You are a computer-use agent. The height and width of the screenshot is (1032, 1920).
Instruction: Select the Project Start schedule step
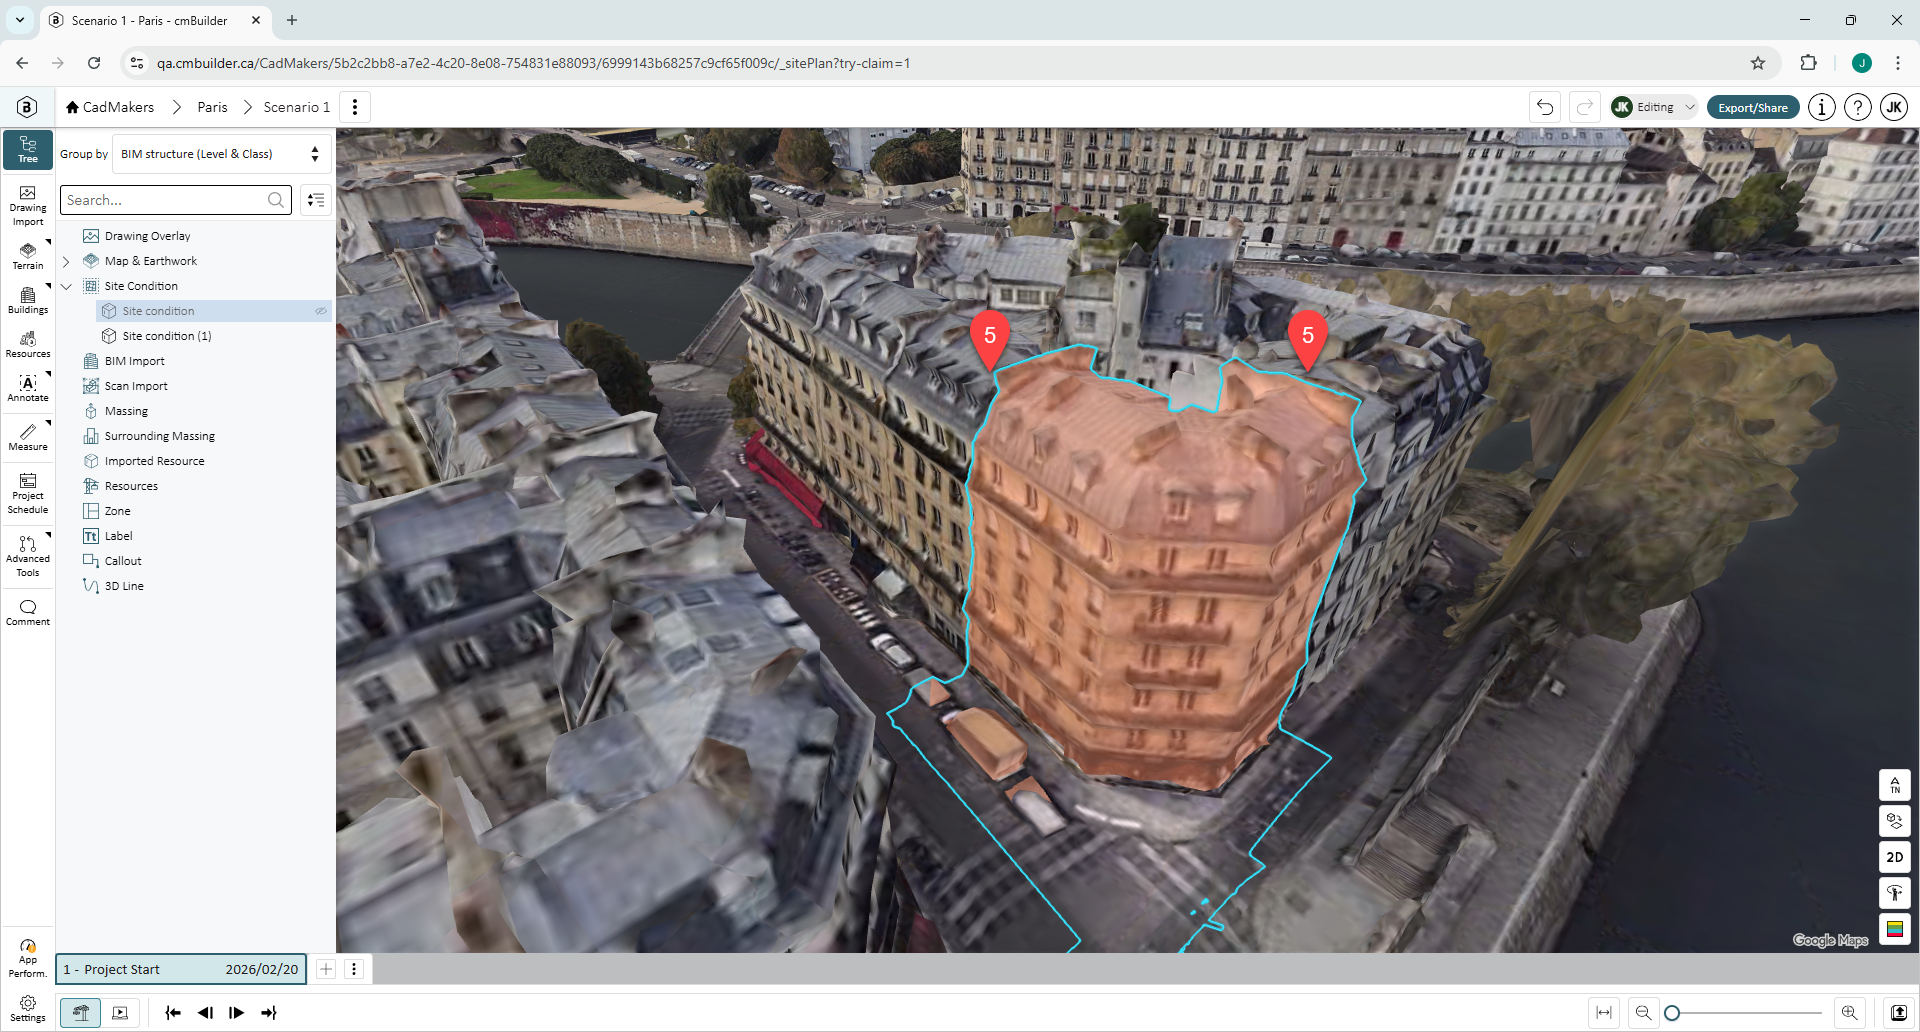coord(181,969)
